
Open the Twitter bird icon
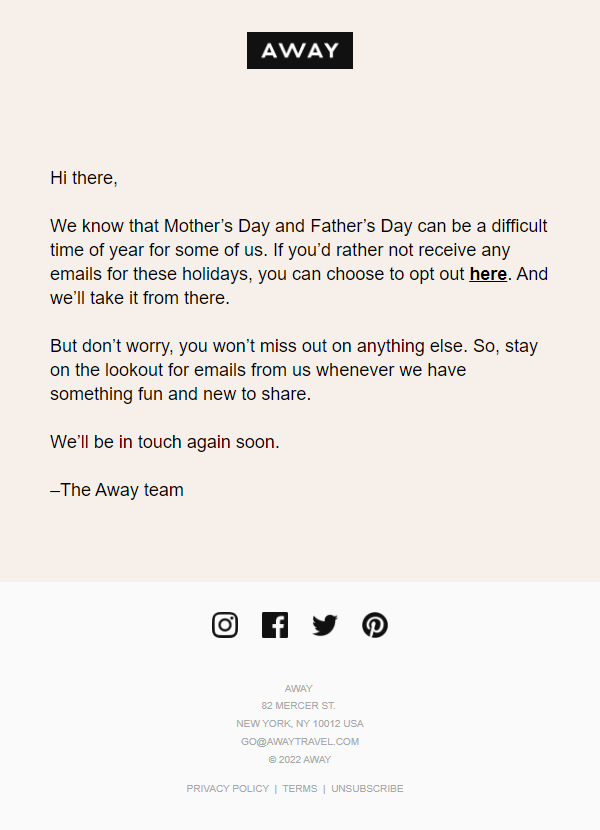[x=325, y=625]
